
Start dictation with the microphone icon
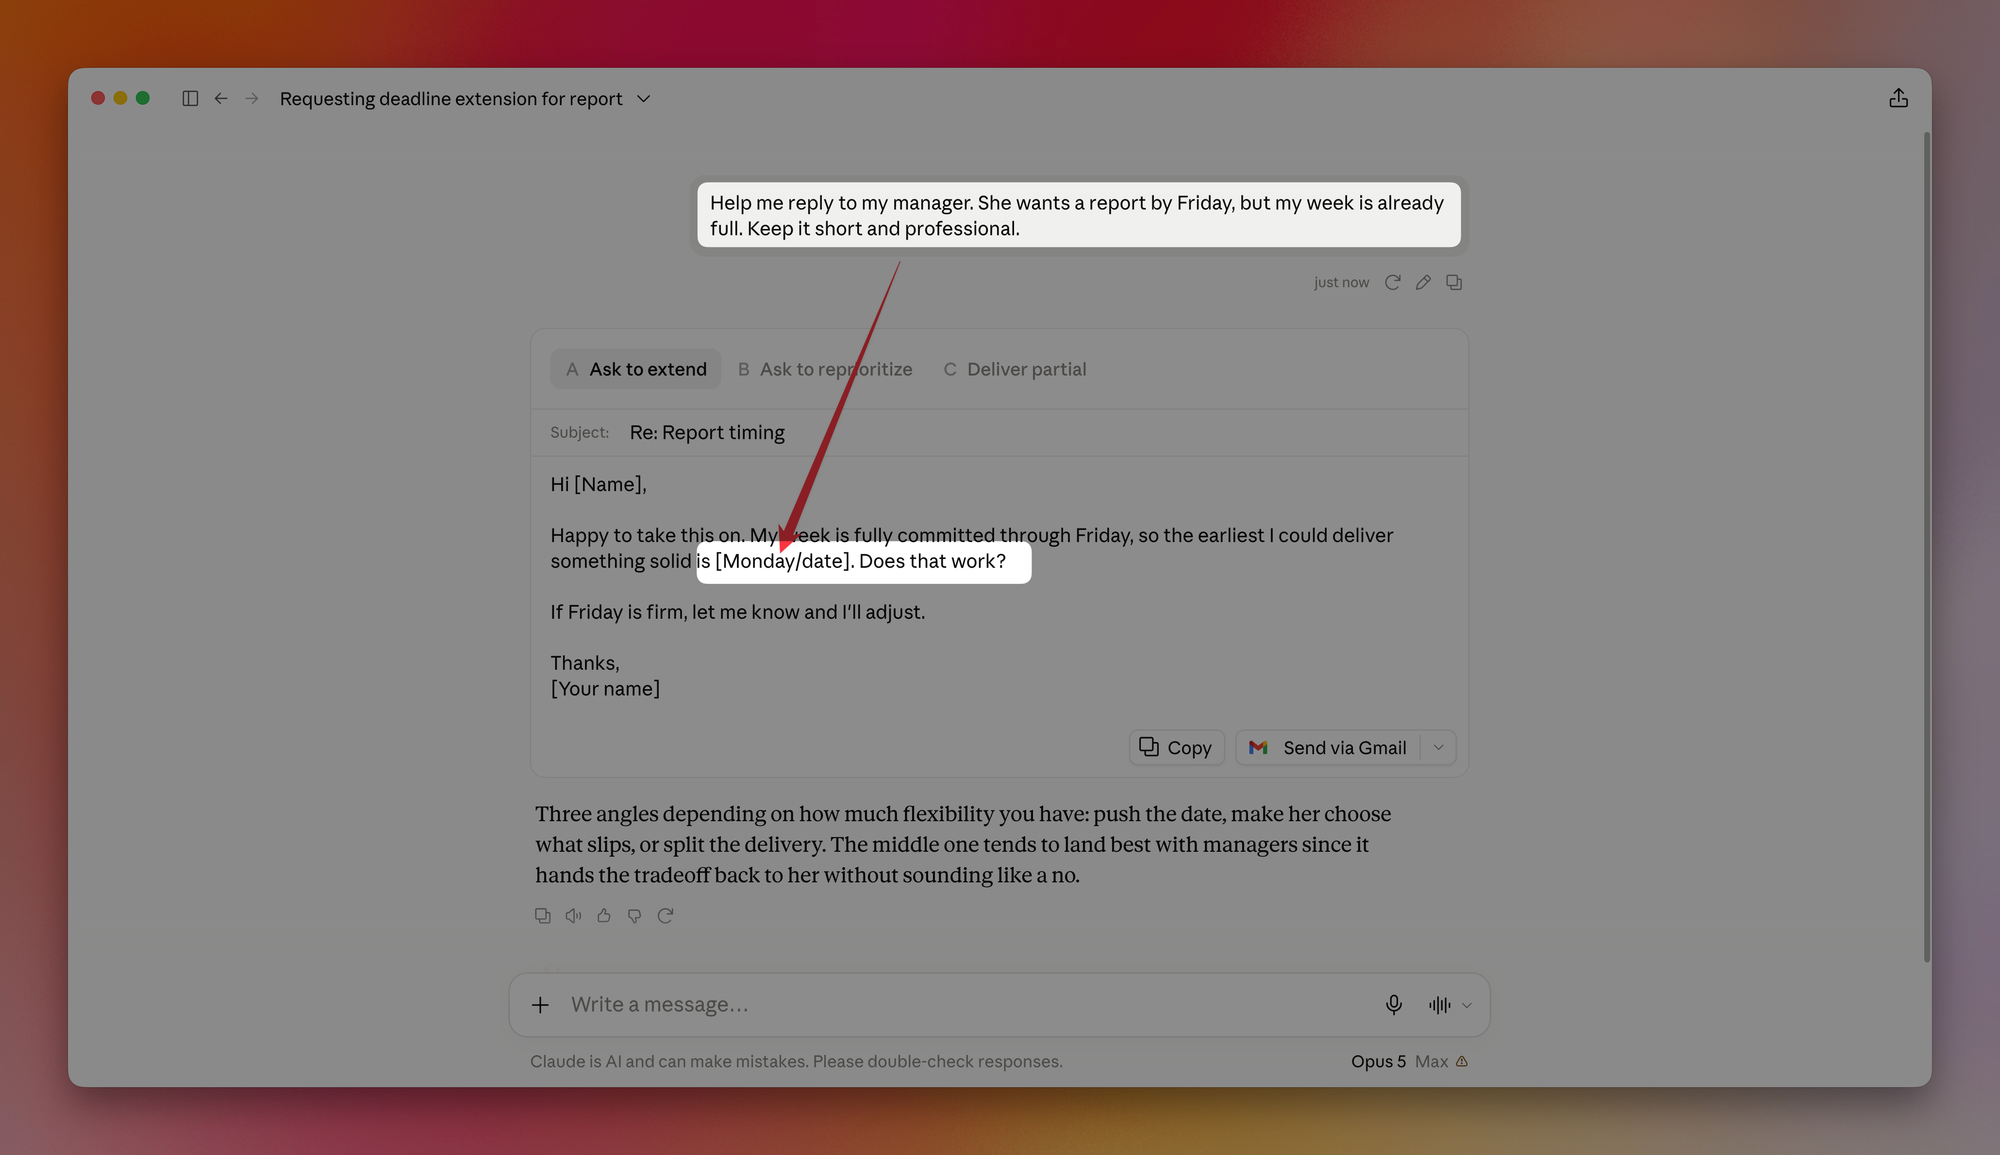[x=1393, y=1004]
